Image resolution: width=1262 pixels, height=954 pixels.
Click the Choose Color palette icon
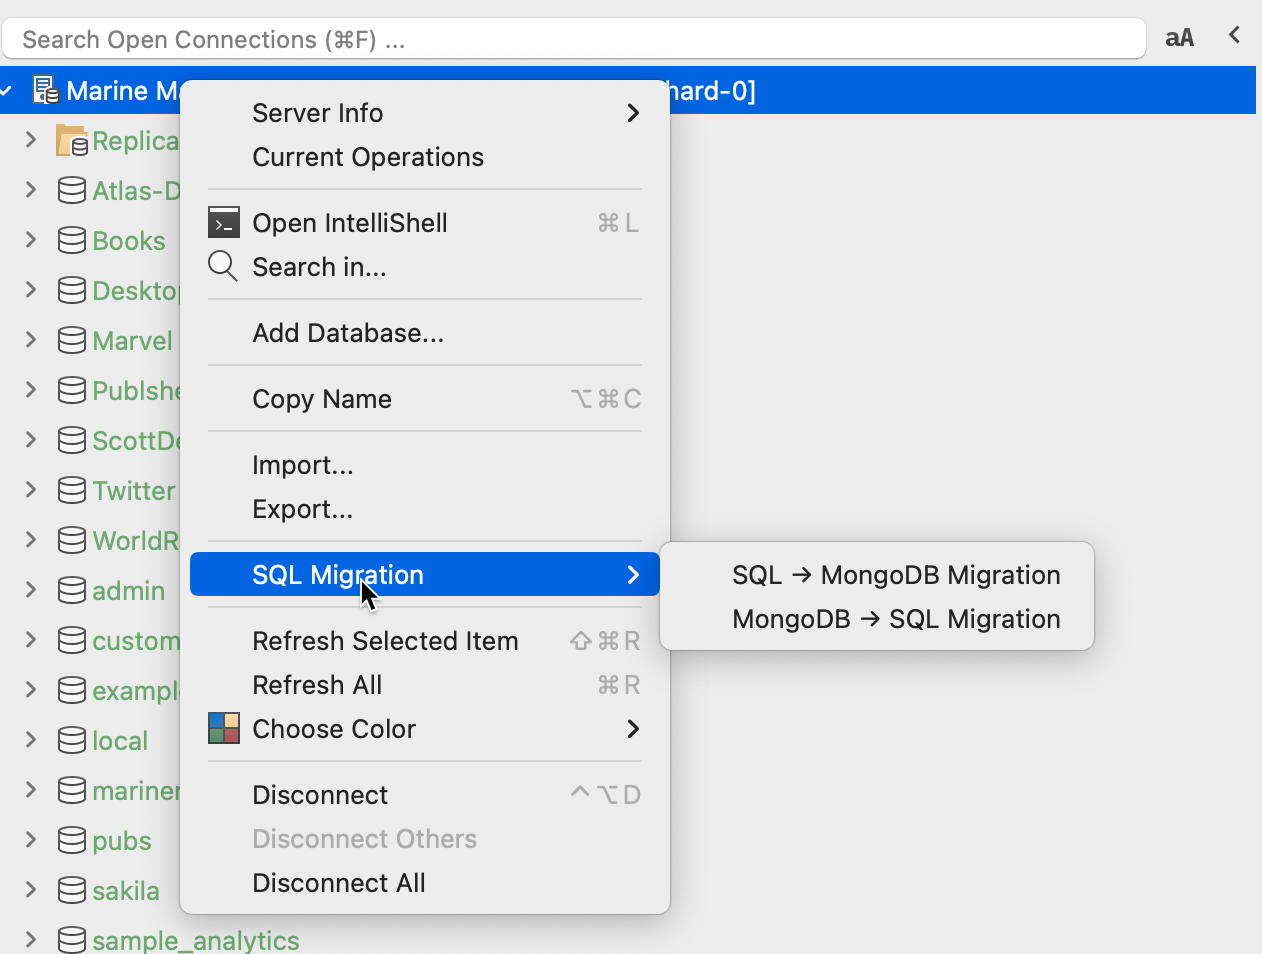(223, 728)
